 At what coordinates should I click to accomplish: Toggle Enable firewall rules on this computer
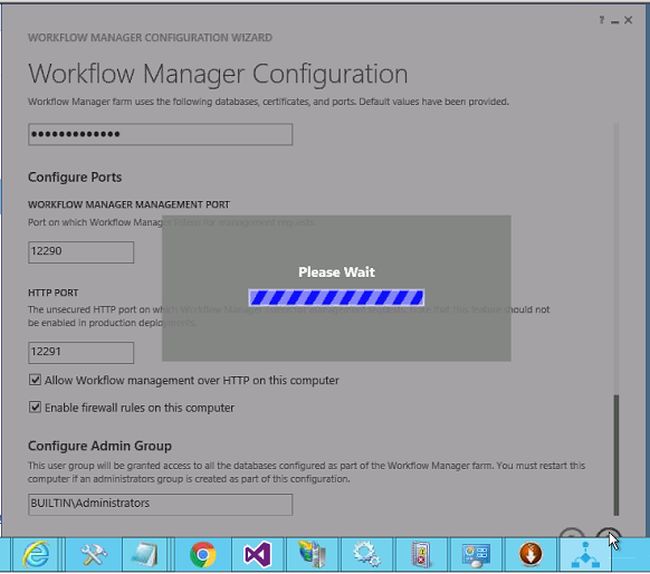click(35, 407)
